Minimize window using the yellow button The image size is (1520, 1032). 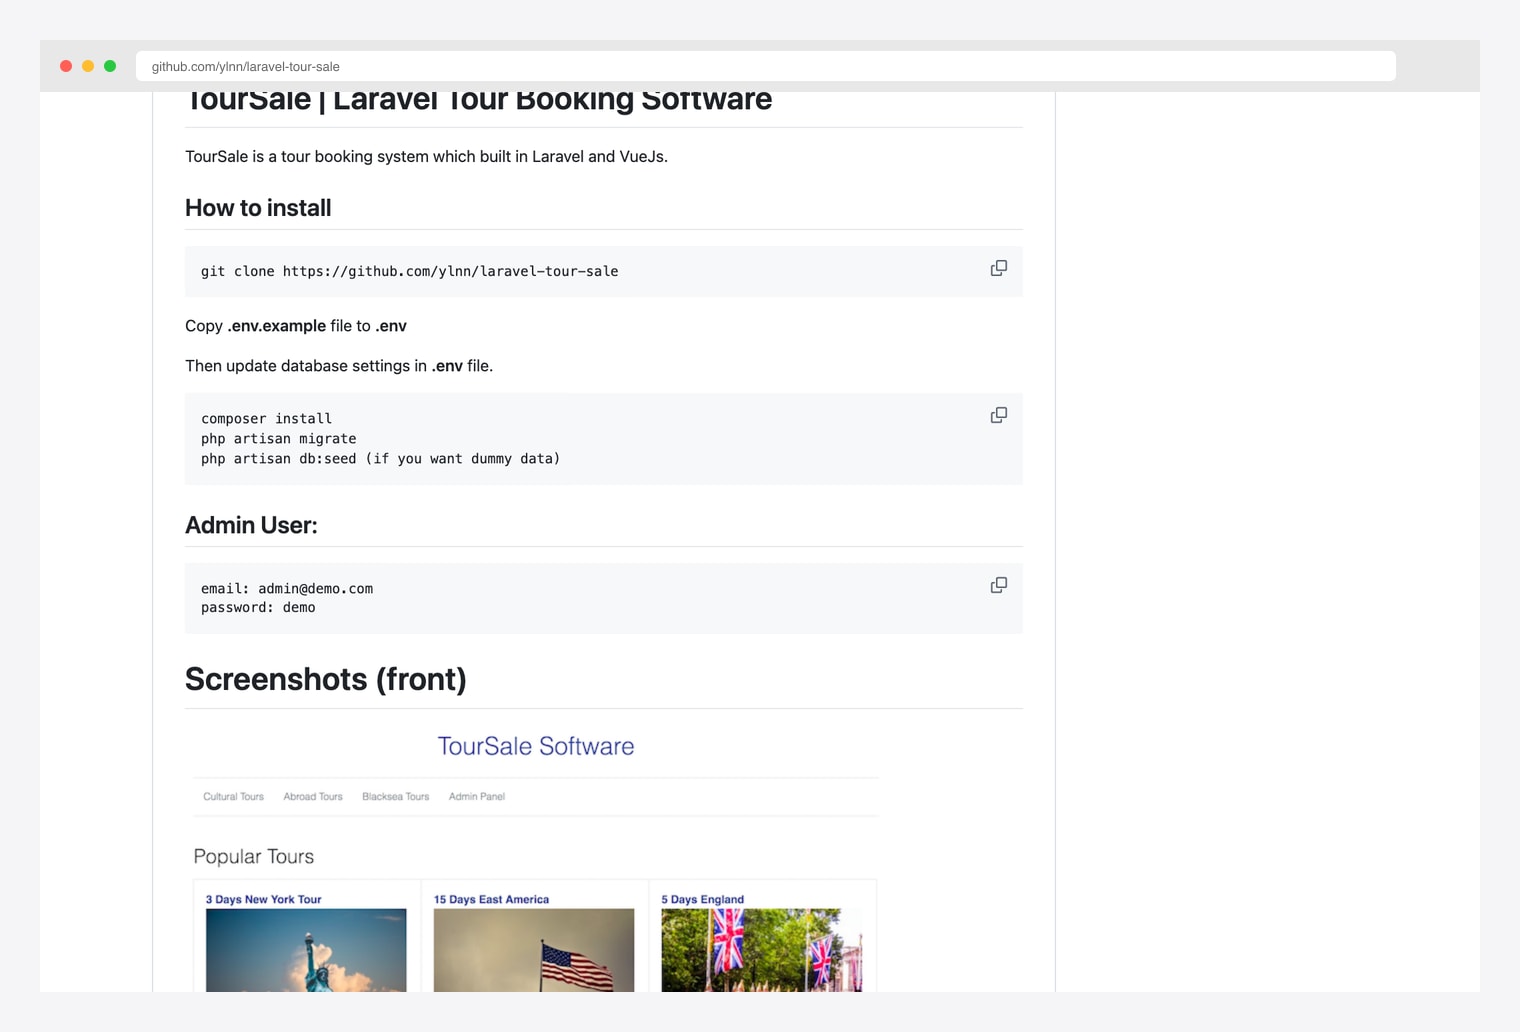[88, 66]
